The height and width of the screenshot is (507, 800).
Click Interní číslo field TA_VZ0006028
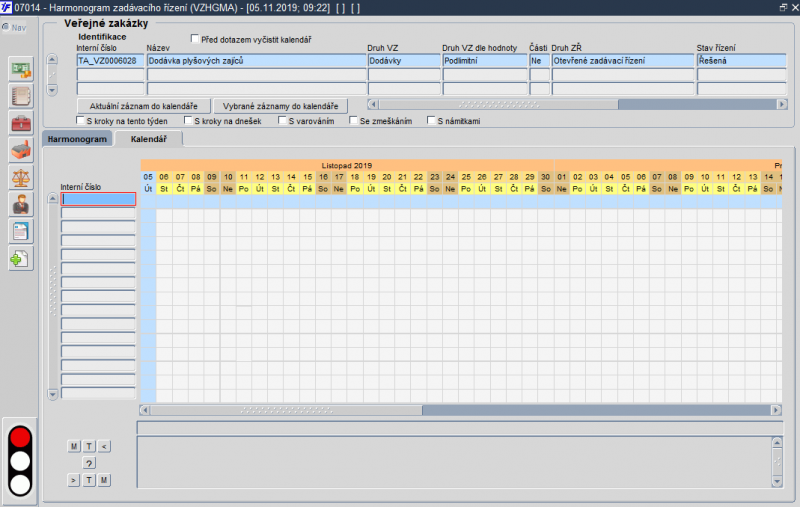(110, 61)
